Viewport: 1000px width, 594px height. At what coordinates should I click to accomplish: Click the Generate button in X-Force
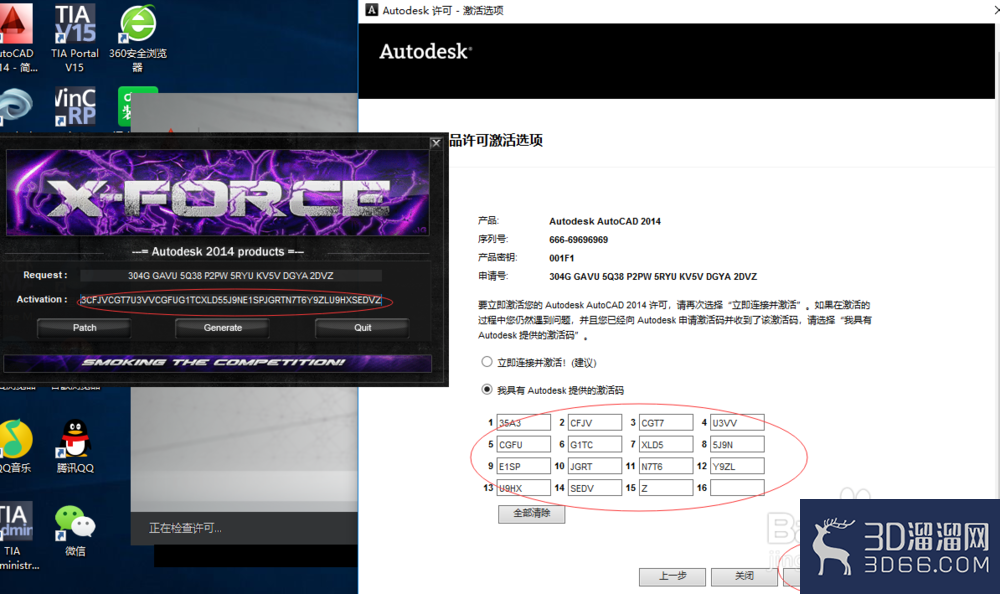click(x=223, y=328)
